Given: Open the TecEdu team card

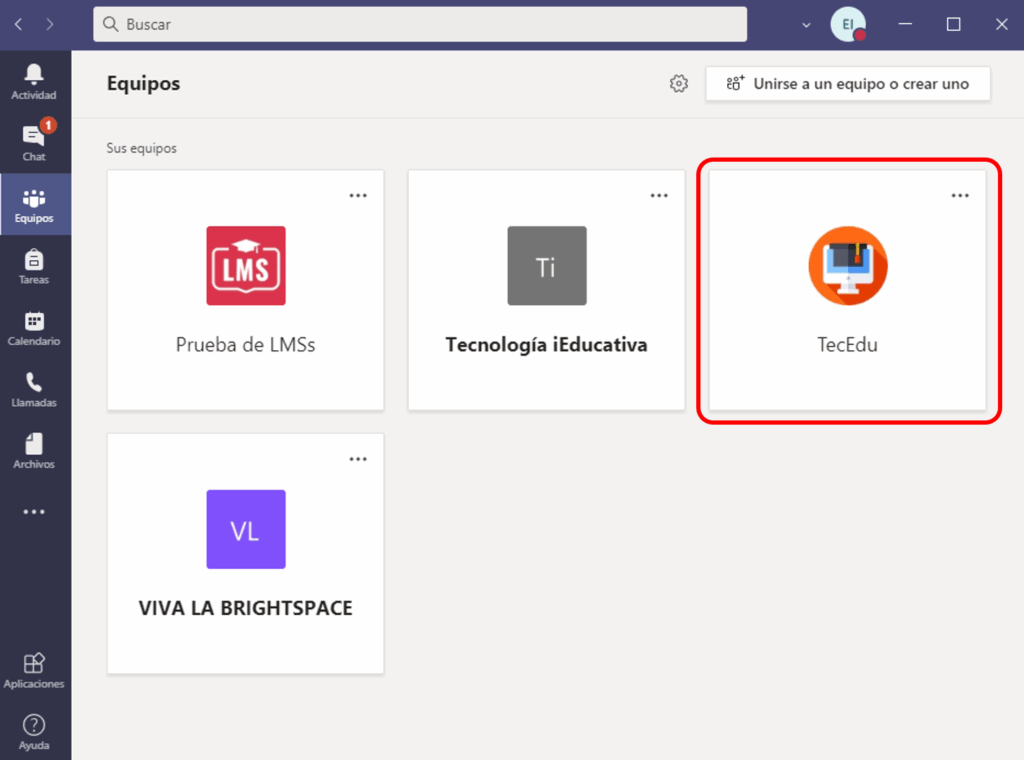Looking at the screenshot, I should coord(847,290).
